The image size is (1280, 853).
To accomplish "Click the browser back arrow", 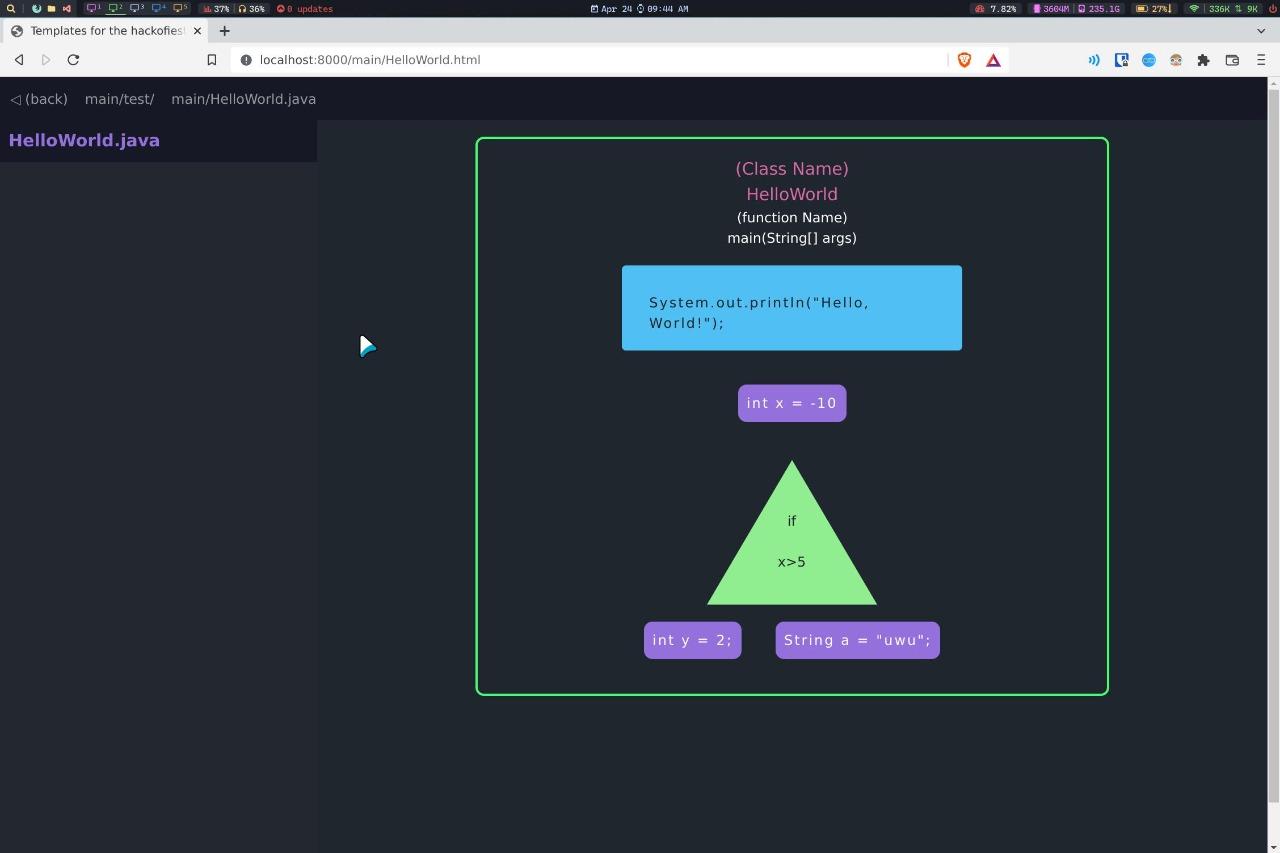I will (19, 60).
